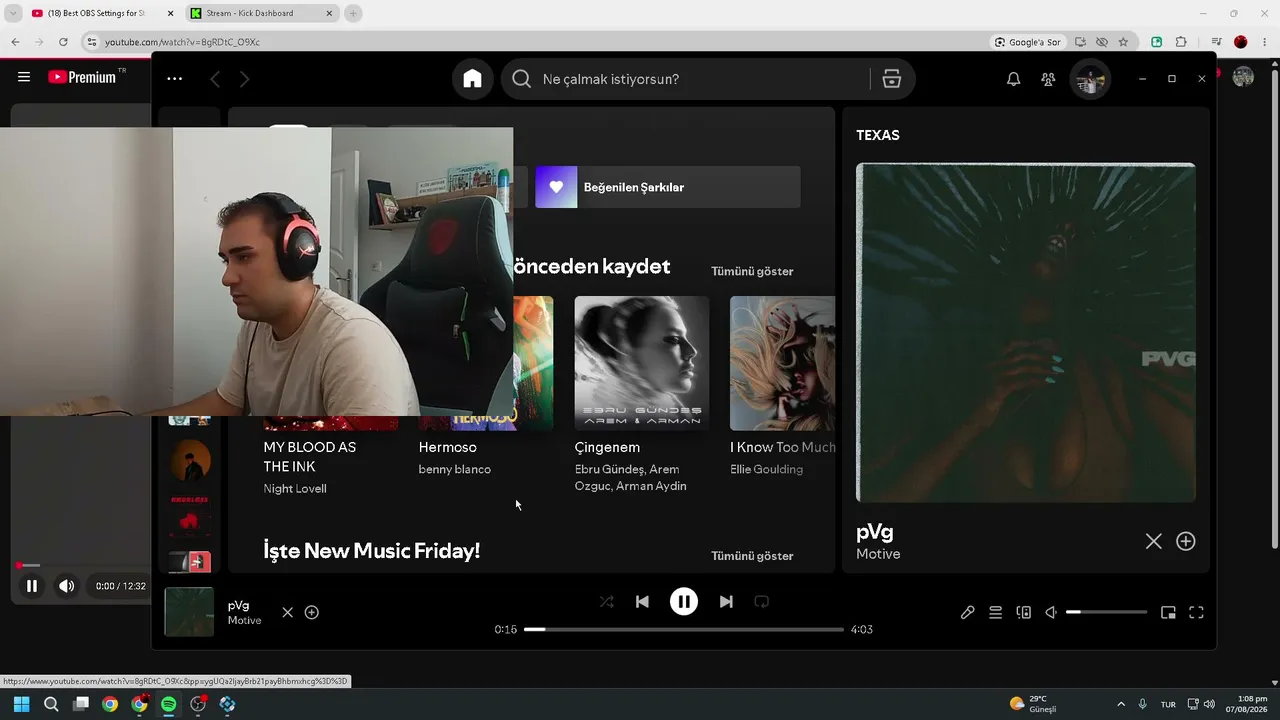
Task: Show lyrics with the microphone icon
Action: [967, 613]
